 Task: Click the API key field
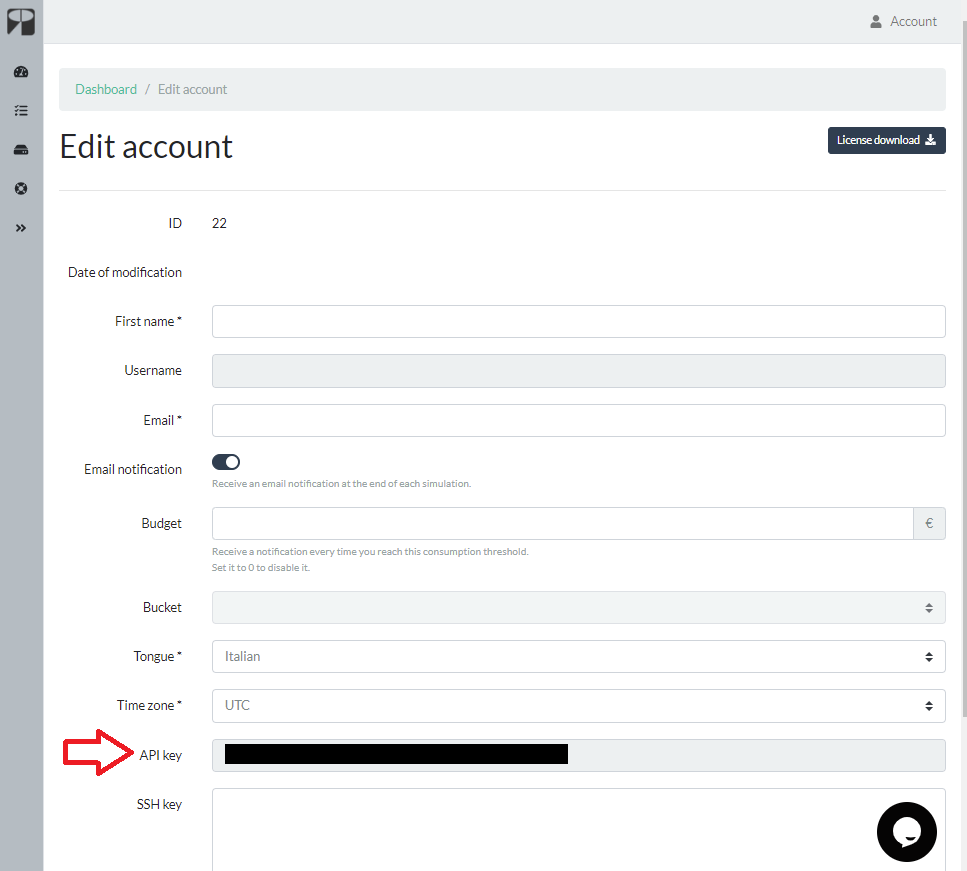click(x=578, y=756)
